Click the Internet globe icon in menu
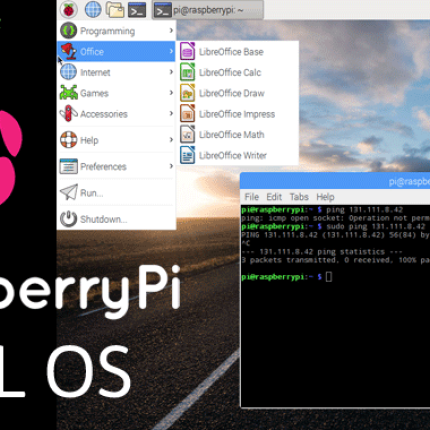This screenshot has height=430, width=430. (x=68, y=72)
